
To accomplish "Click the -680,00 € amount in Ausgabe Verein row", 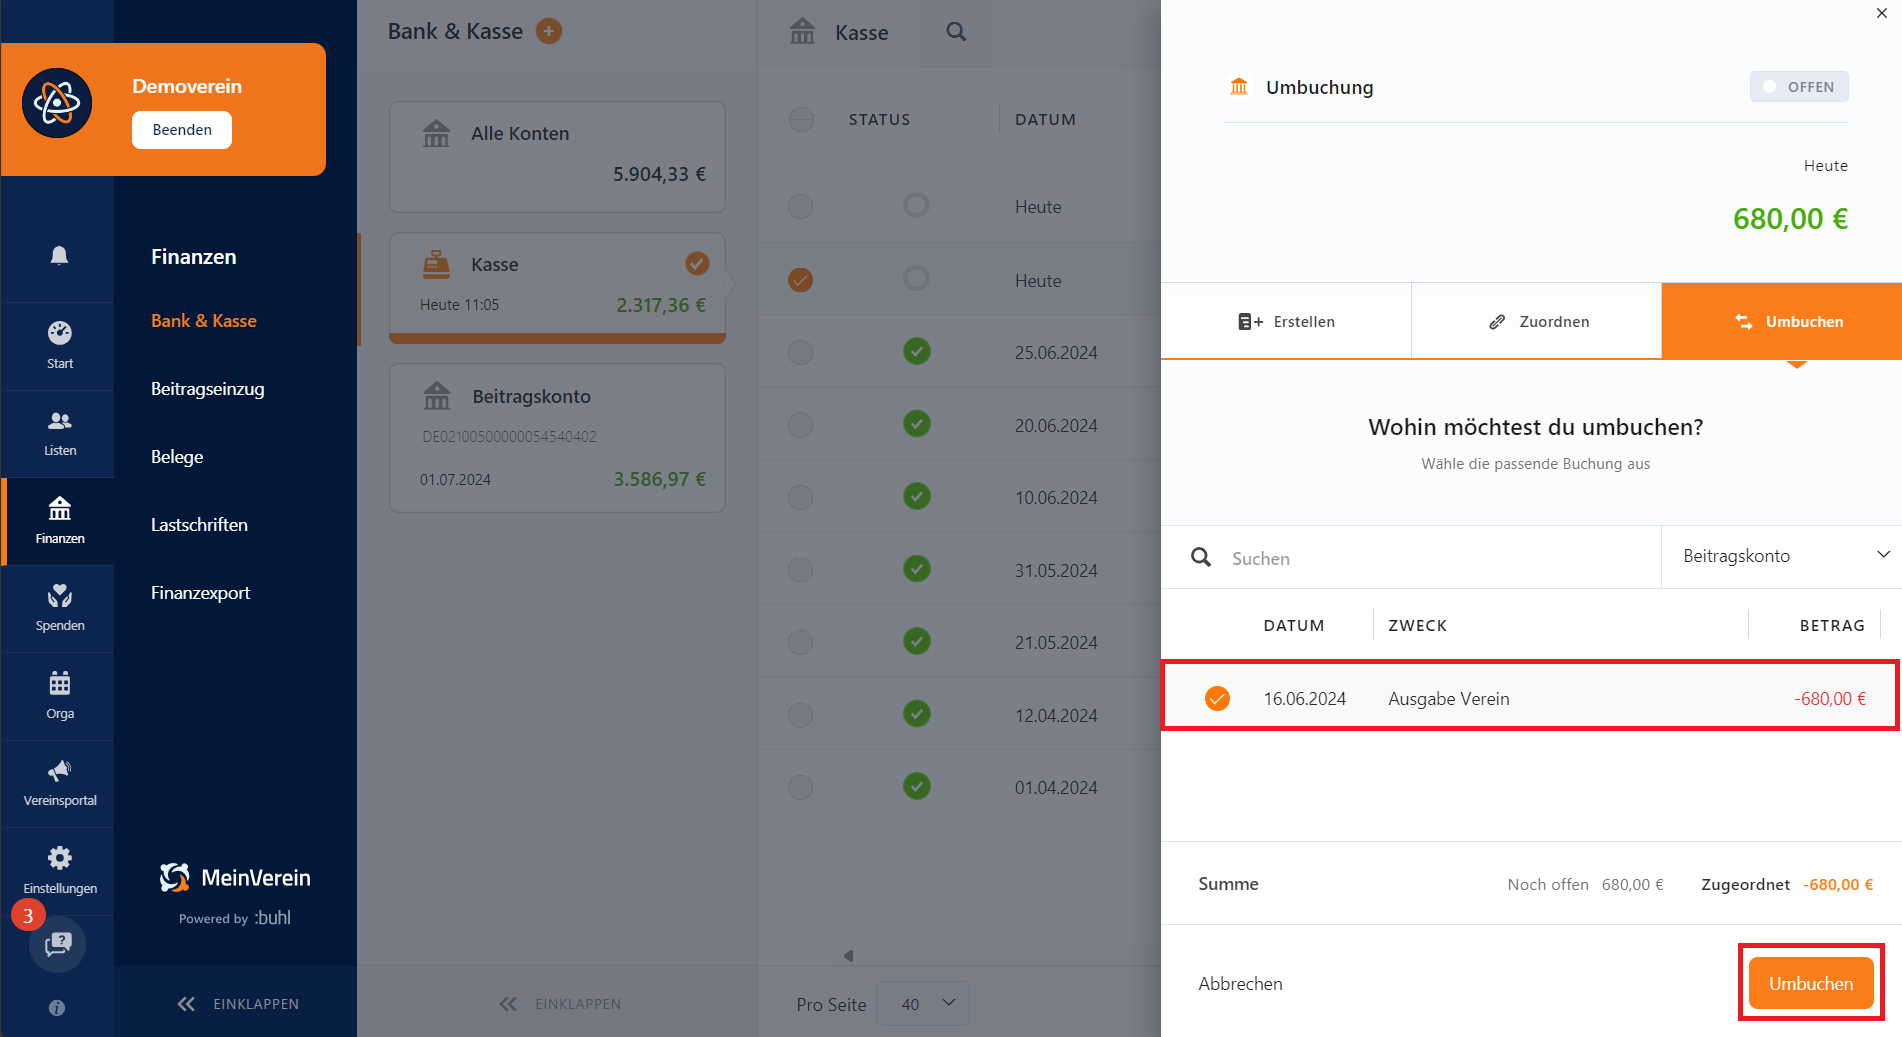I will point(1830,698).
